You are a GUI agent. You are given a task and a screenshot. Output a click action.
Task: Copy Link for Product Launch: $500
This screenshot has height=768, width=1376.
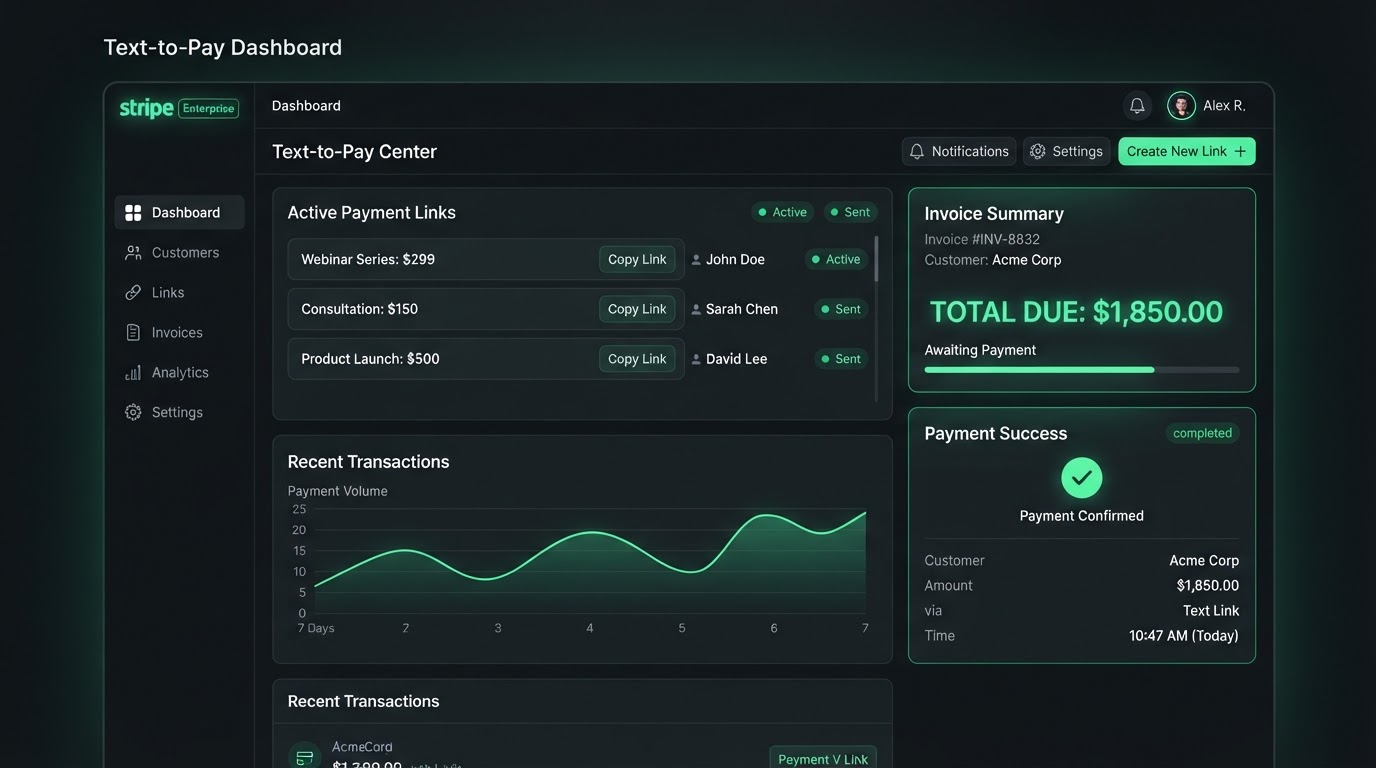pyautogui.click(x=637, y=359)
